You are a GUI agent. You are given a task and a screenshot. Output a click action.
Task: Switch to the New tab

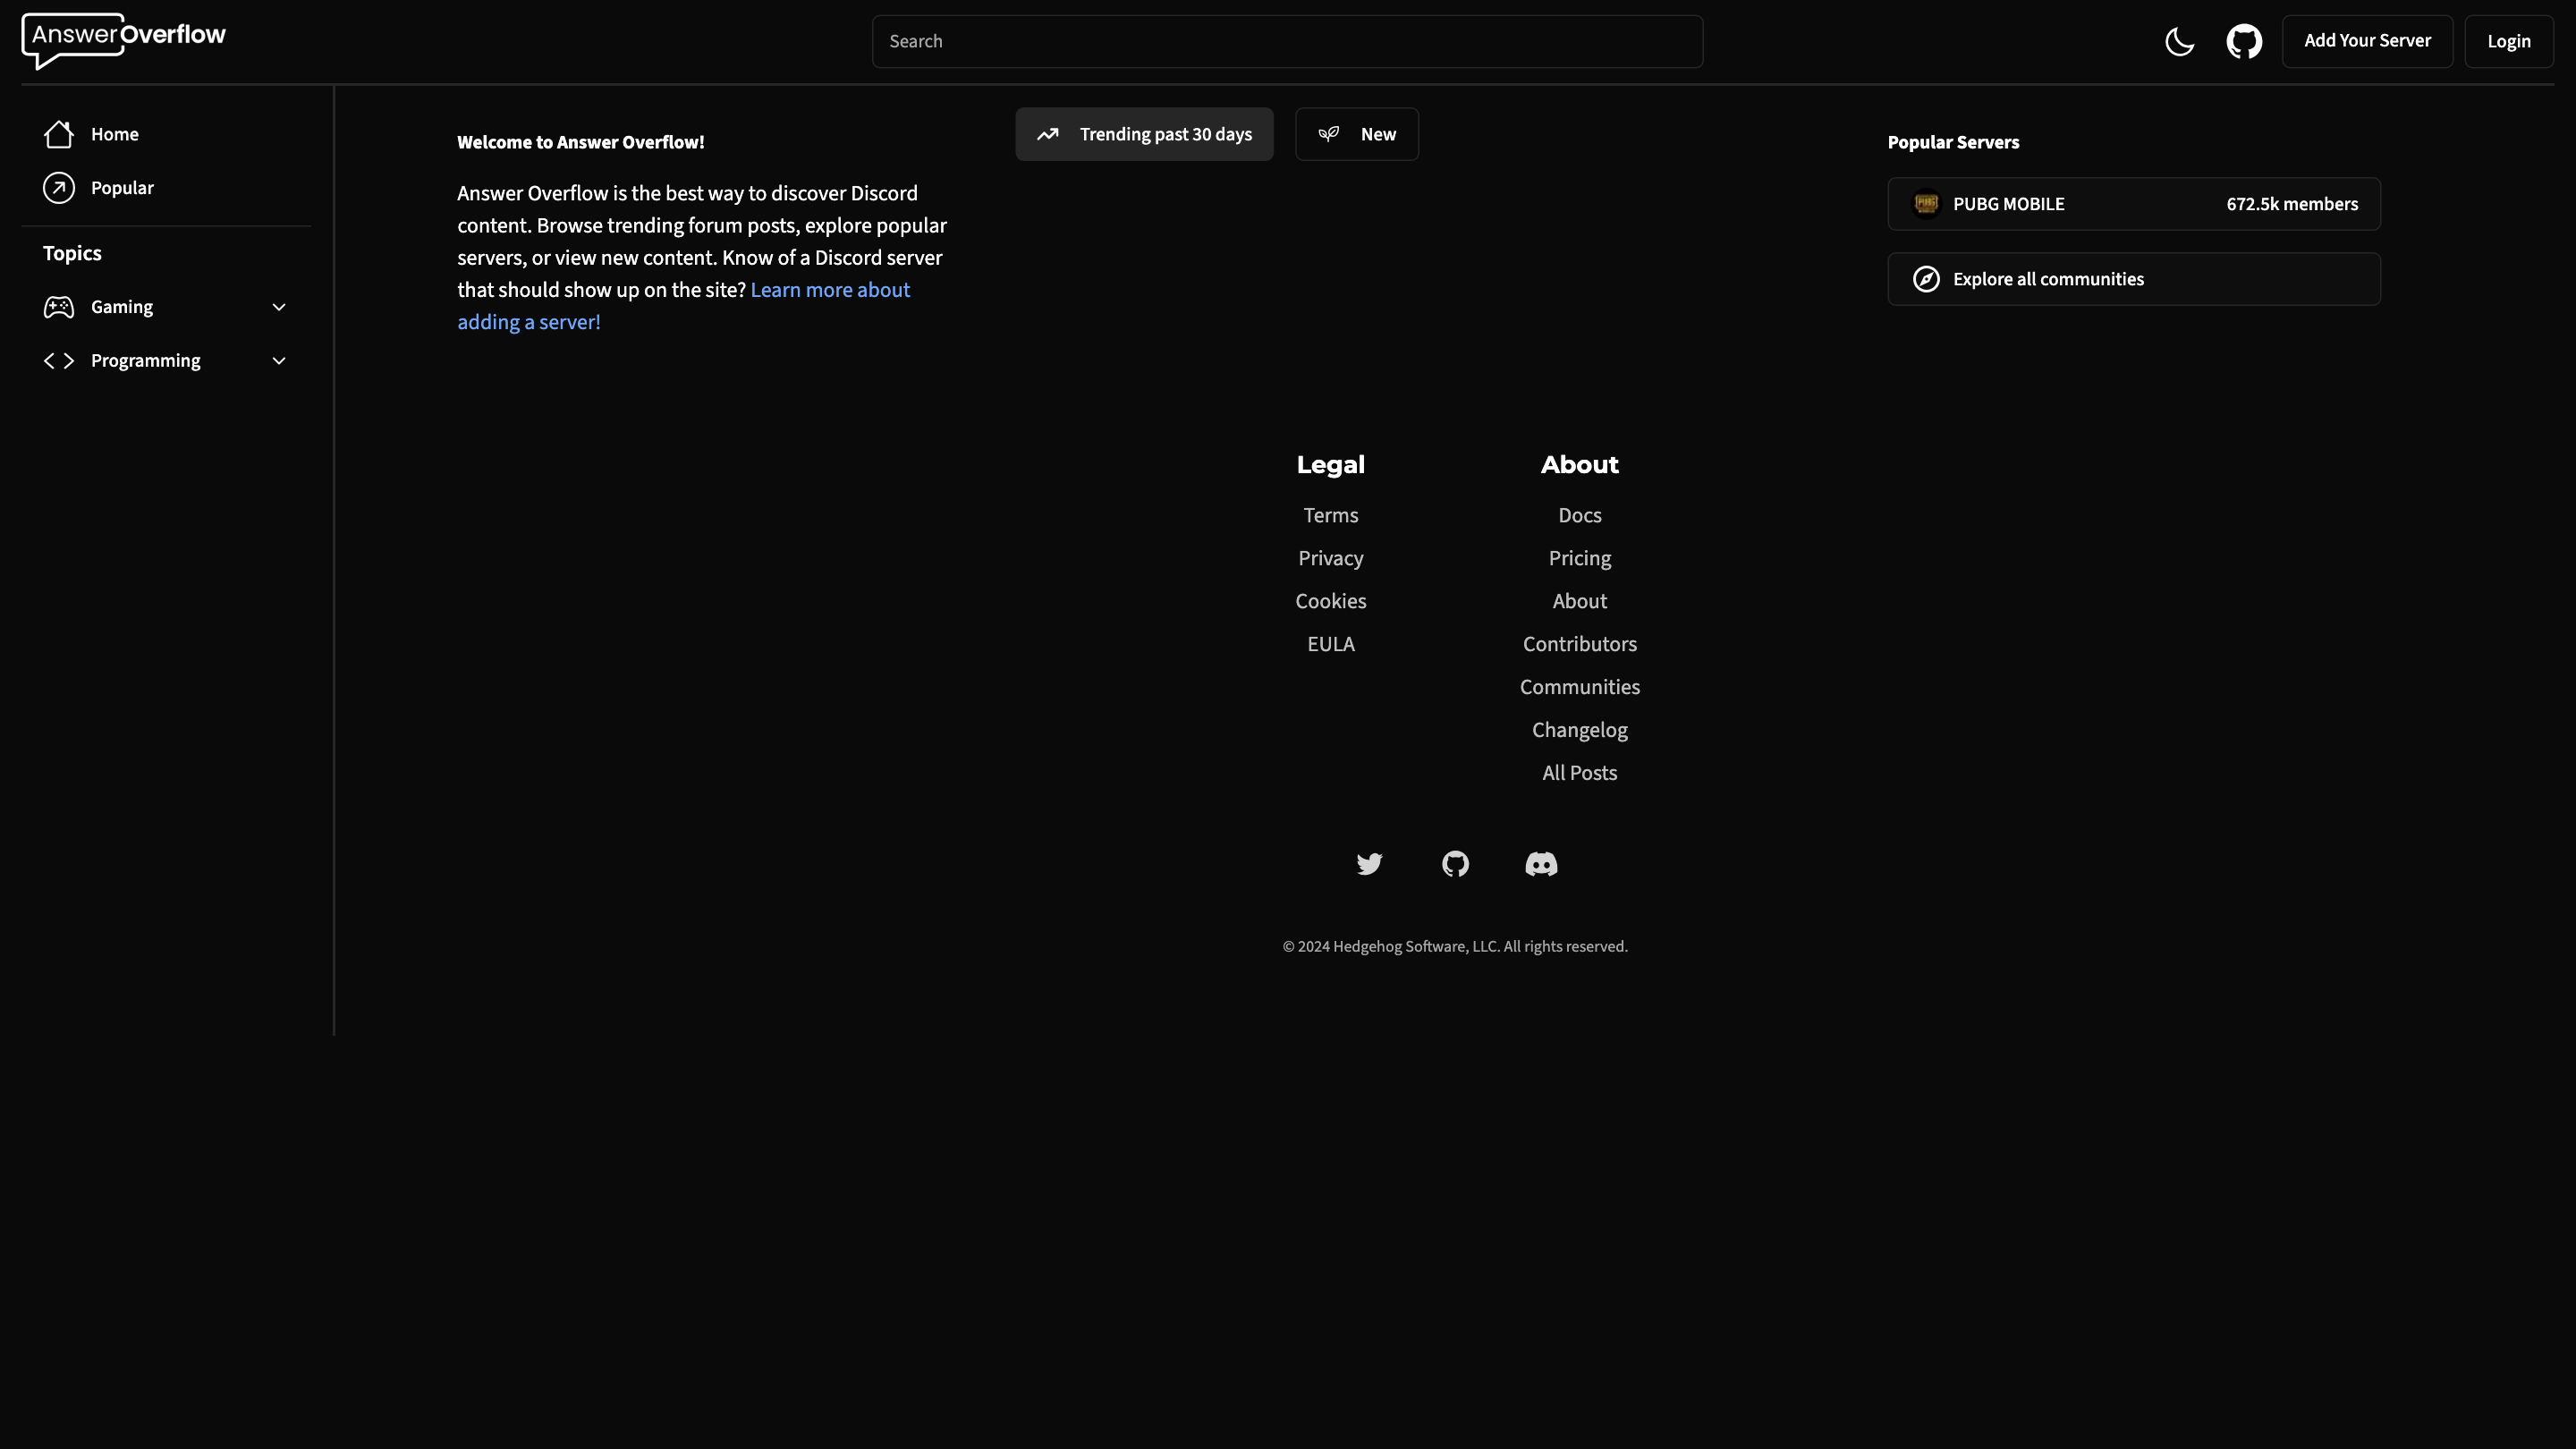click(x=1356, y=134)
